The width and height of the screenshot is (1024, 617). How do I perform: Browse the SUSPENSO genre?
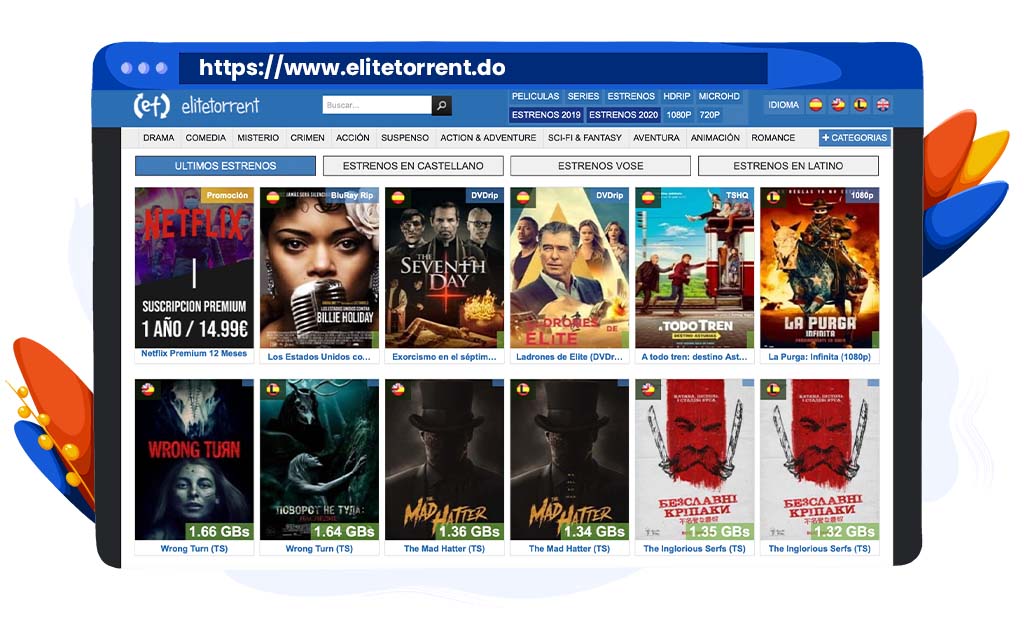pyautogui.click(x=405, y=138)
